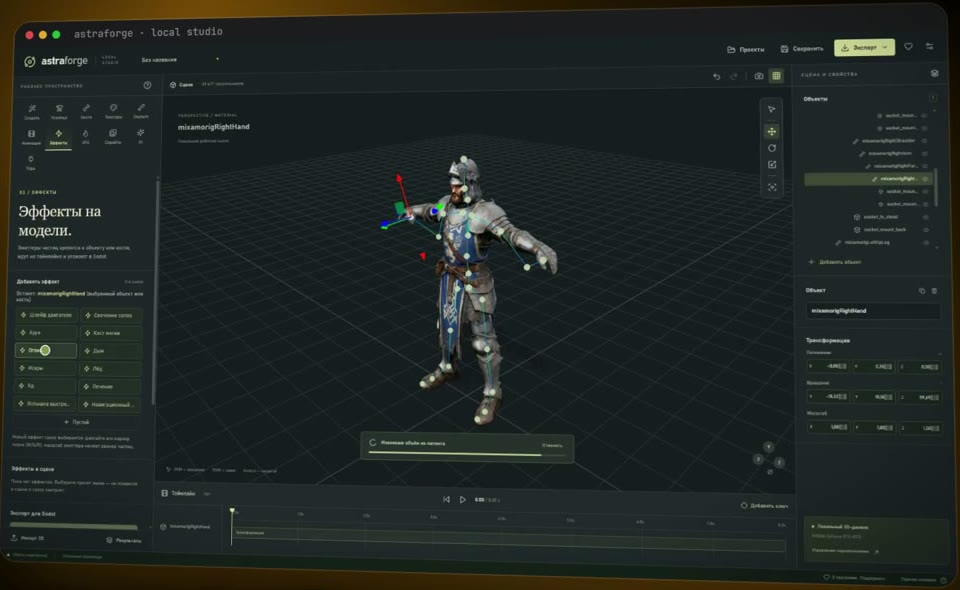960x590 pixels.
Task: Click the Сохранить button
Action: coord(802,49)
